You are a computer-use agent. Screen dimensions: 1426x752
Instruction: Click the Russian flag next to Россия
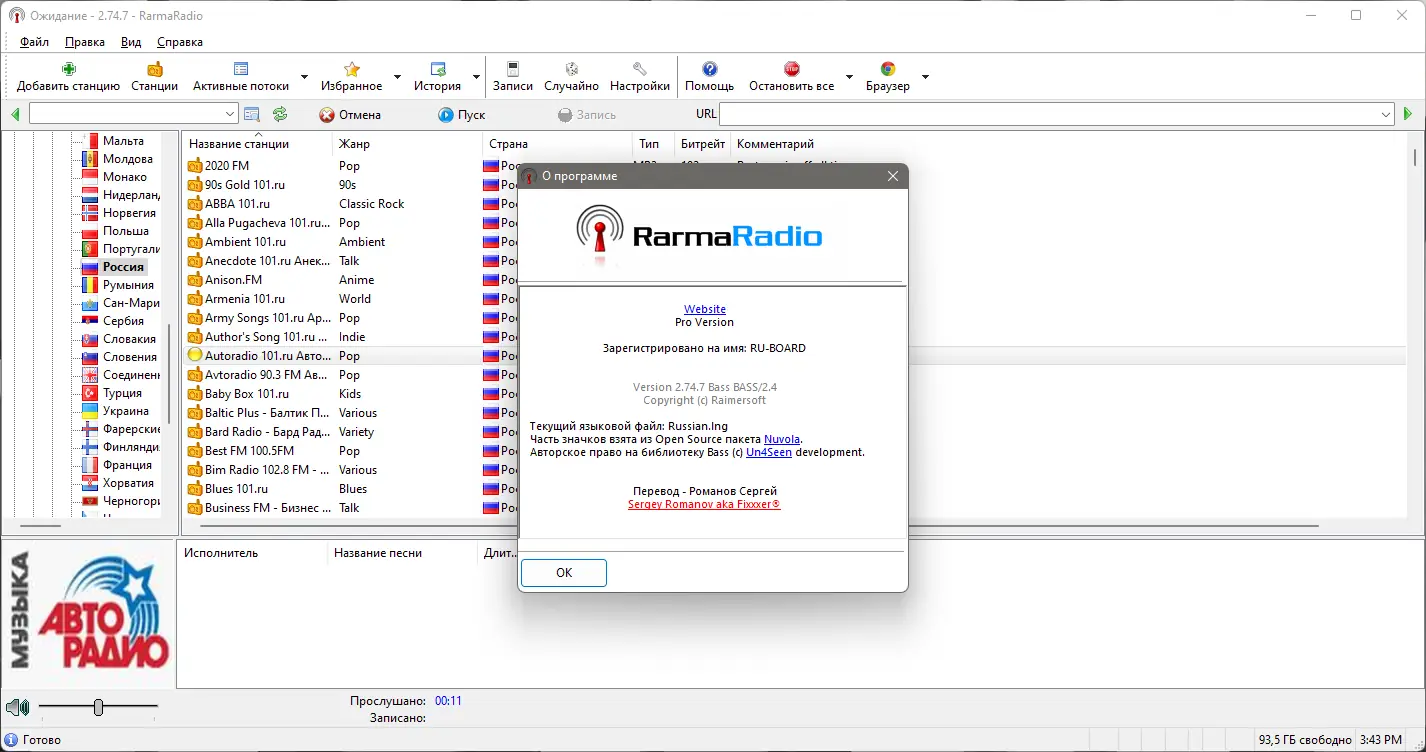[x=89, y=267]
